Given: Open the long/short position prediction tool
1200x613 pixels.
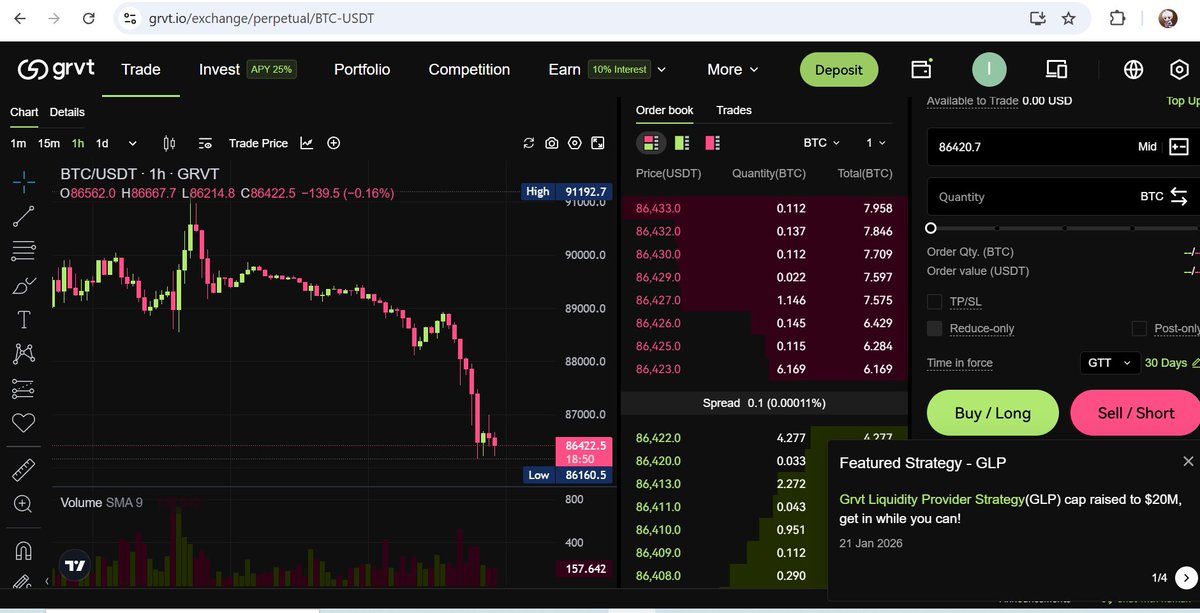Looking at the screenshot, I should 23,388.
